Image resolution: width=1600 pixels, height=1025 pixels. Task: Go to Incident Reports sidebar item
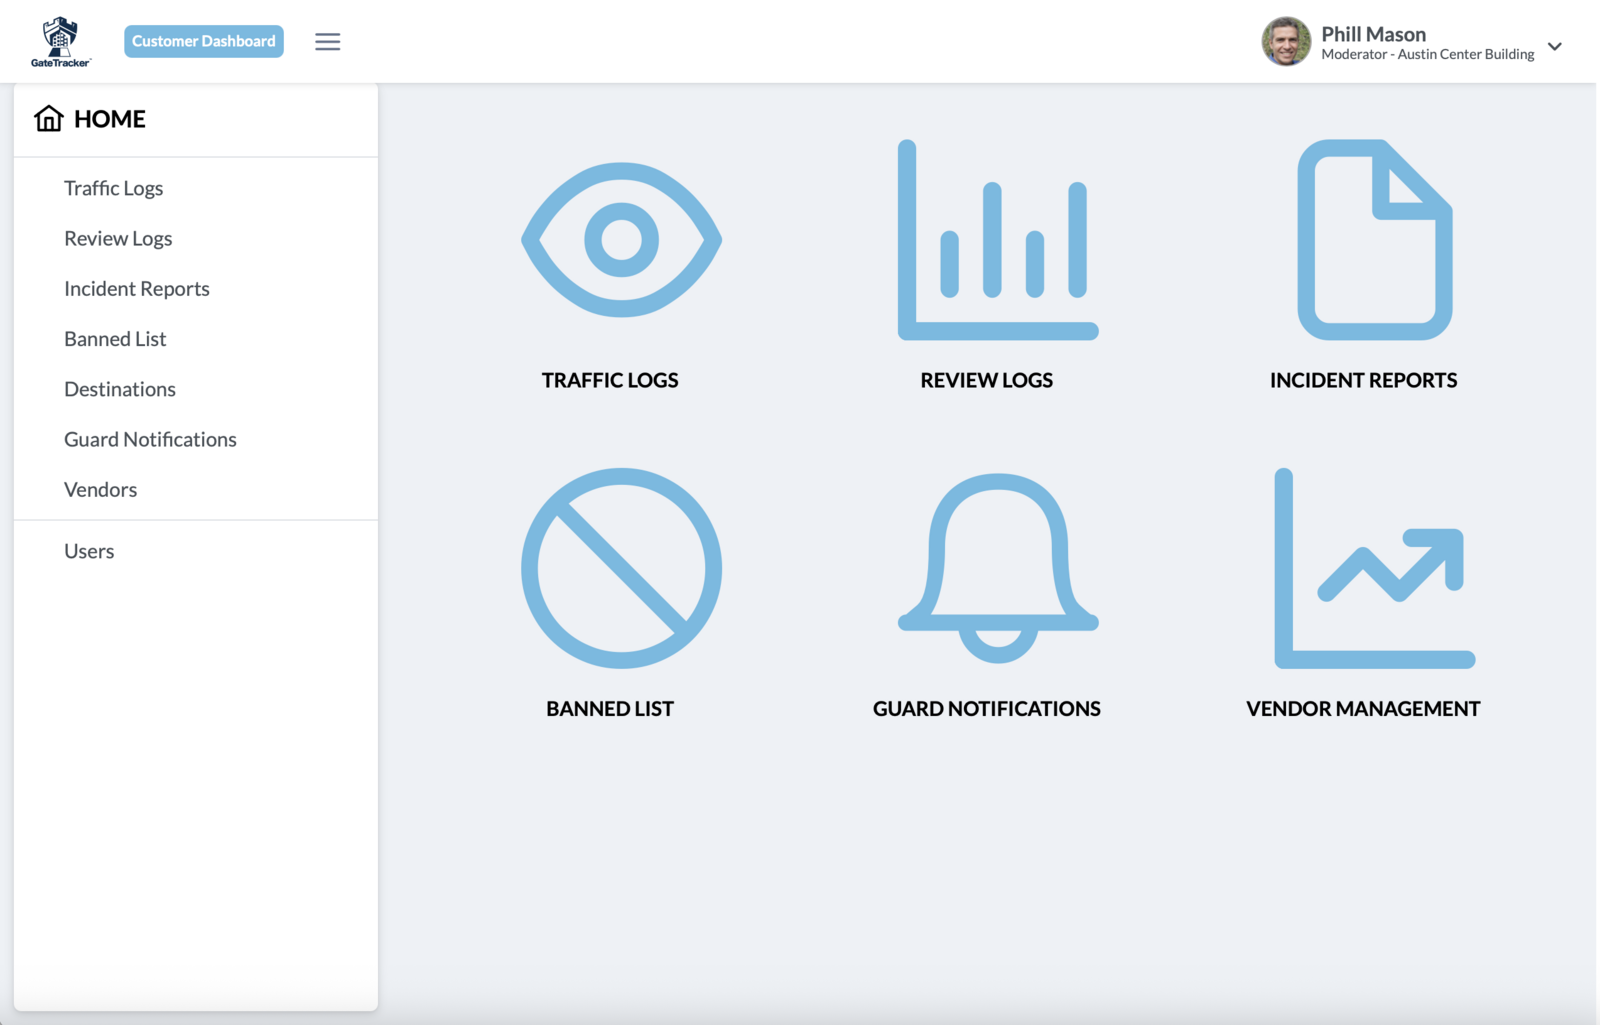(137, 289)
